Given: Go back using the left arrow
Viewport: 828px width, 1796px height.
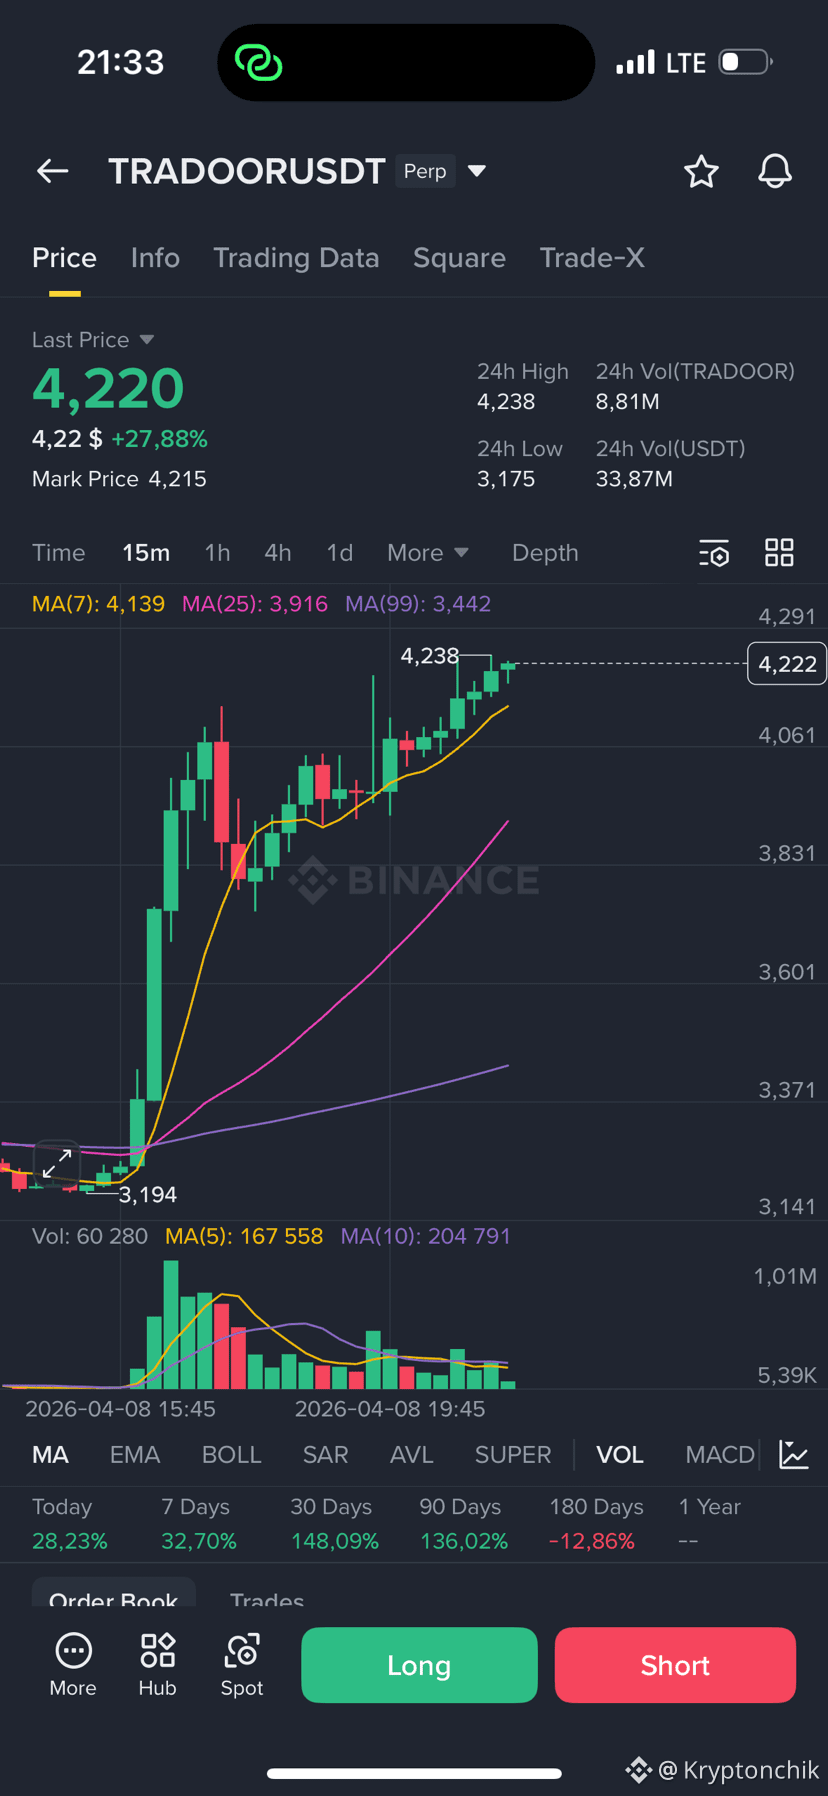Looking at the screenshot, I should [x=53, y=172].
